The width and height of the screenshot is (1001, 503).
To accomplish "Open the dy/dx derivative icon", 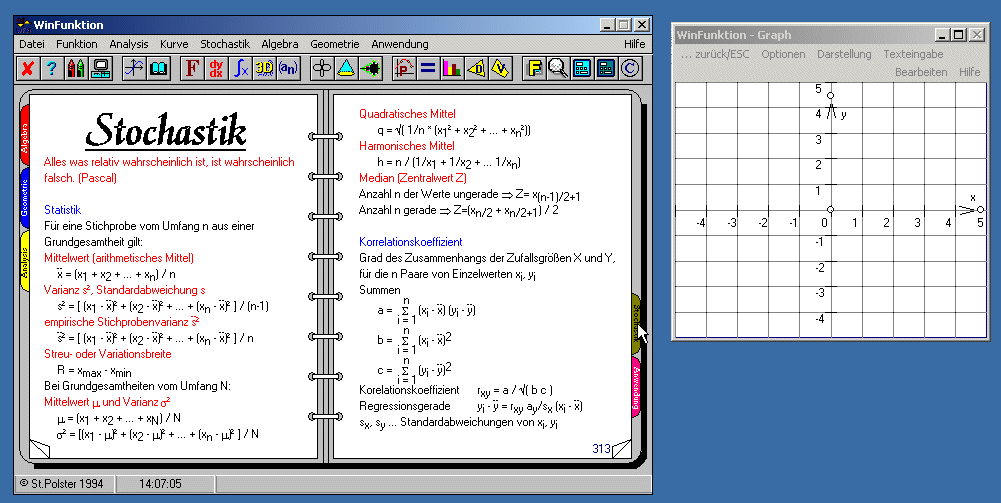I will 216,68.
